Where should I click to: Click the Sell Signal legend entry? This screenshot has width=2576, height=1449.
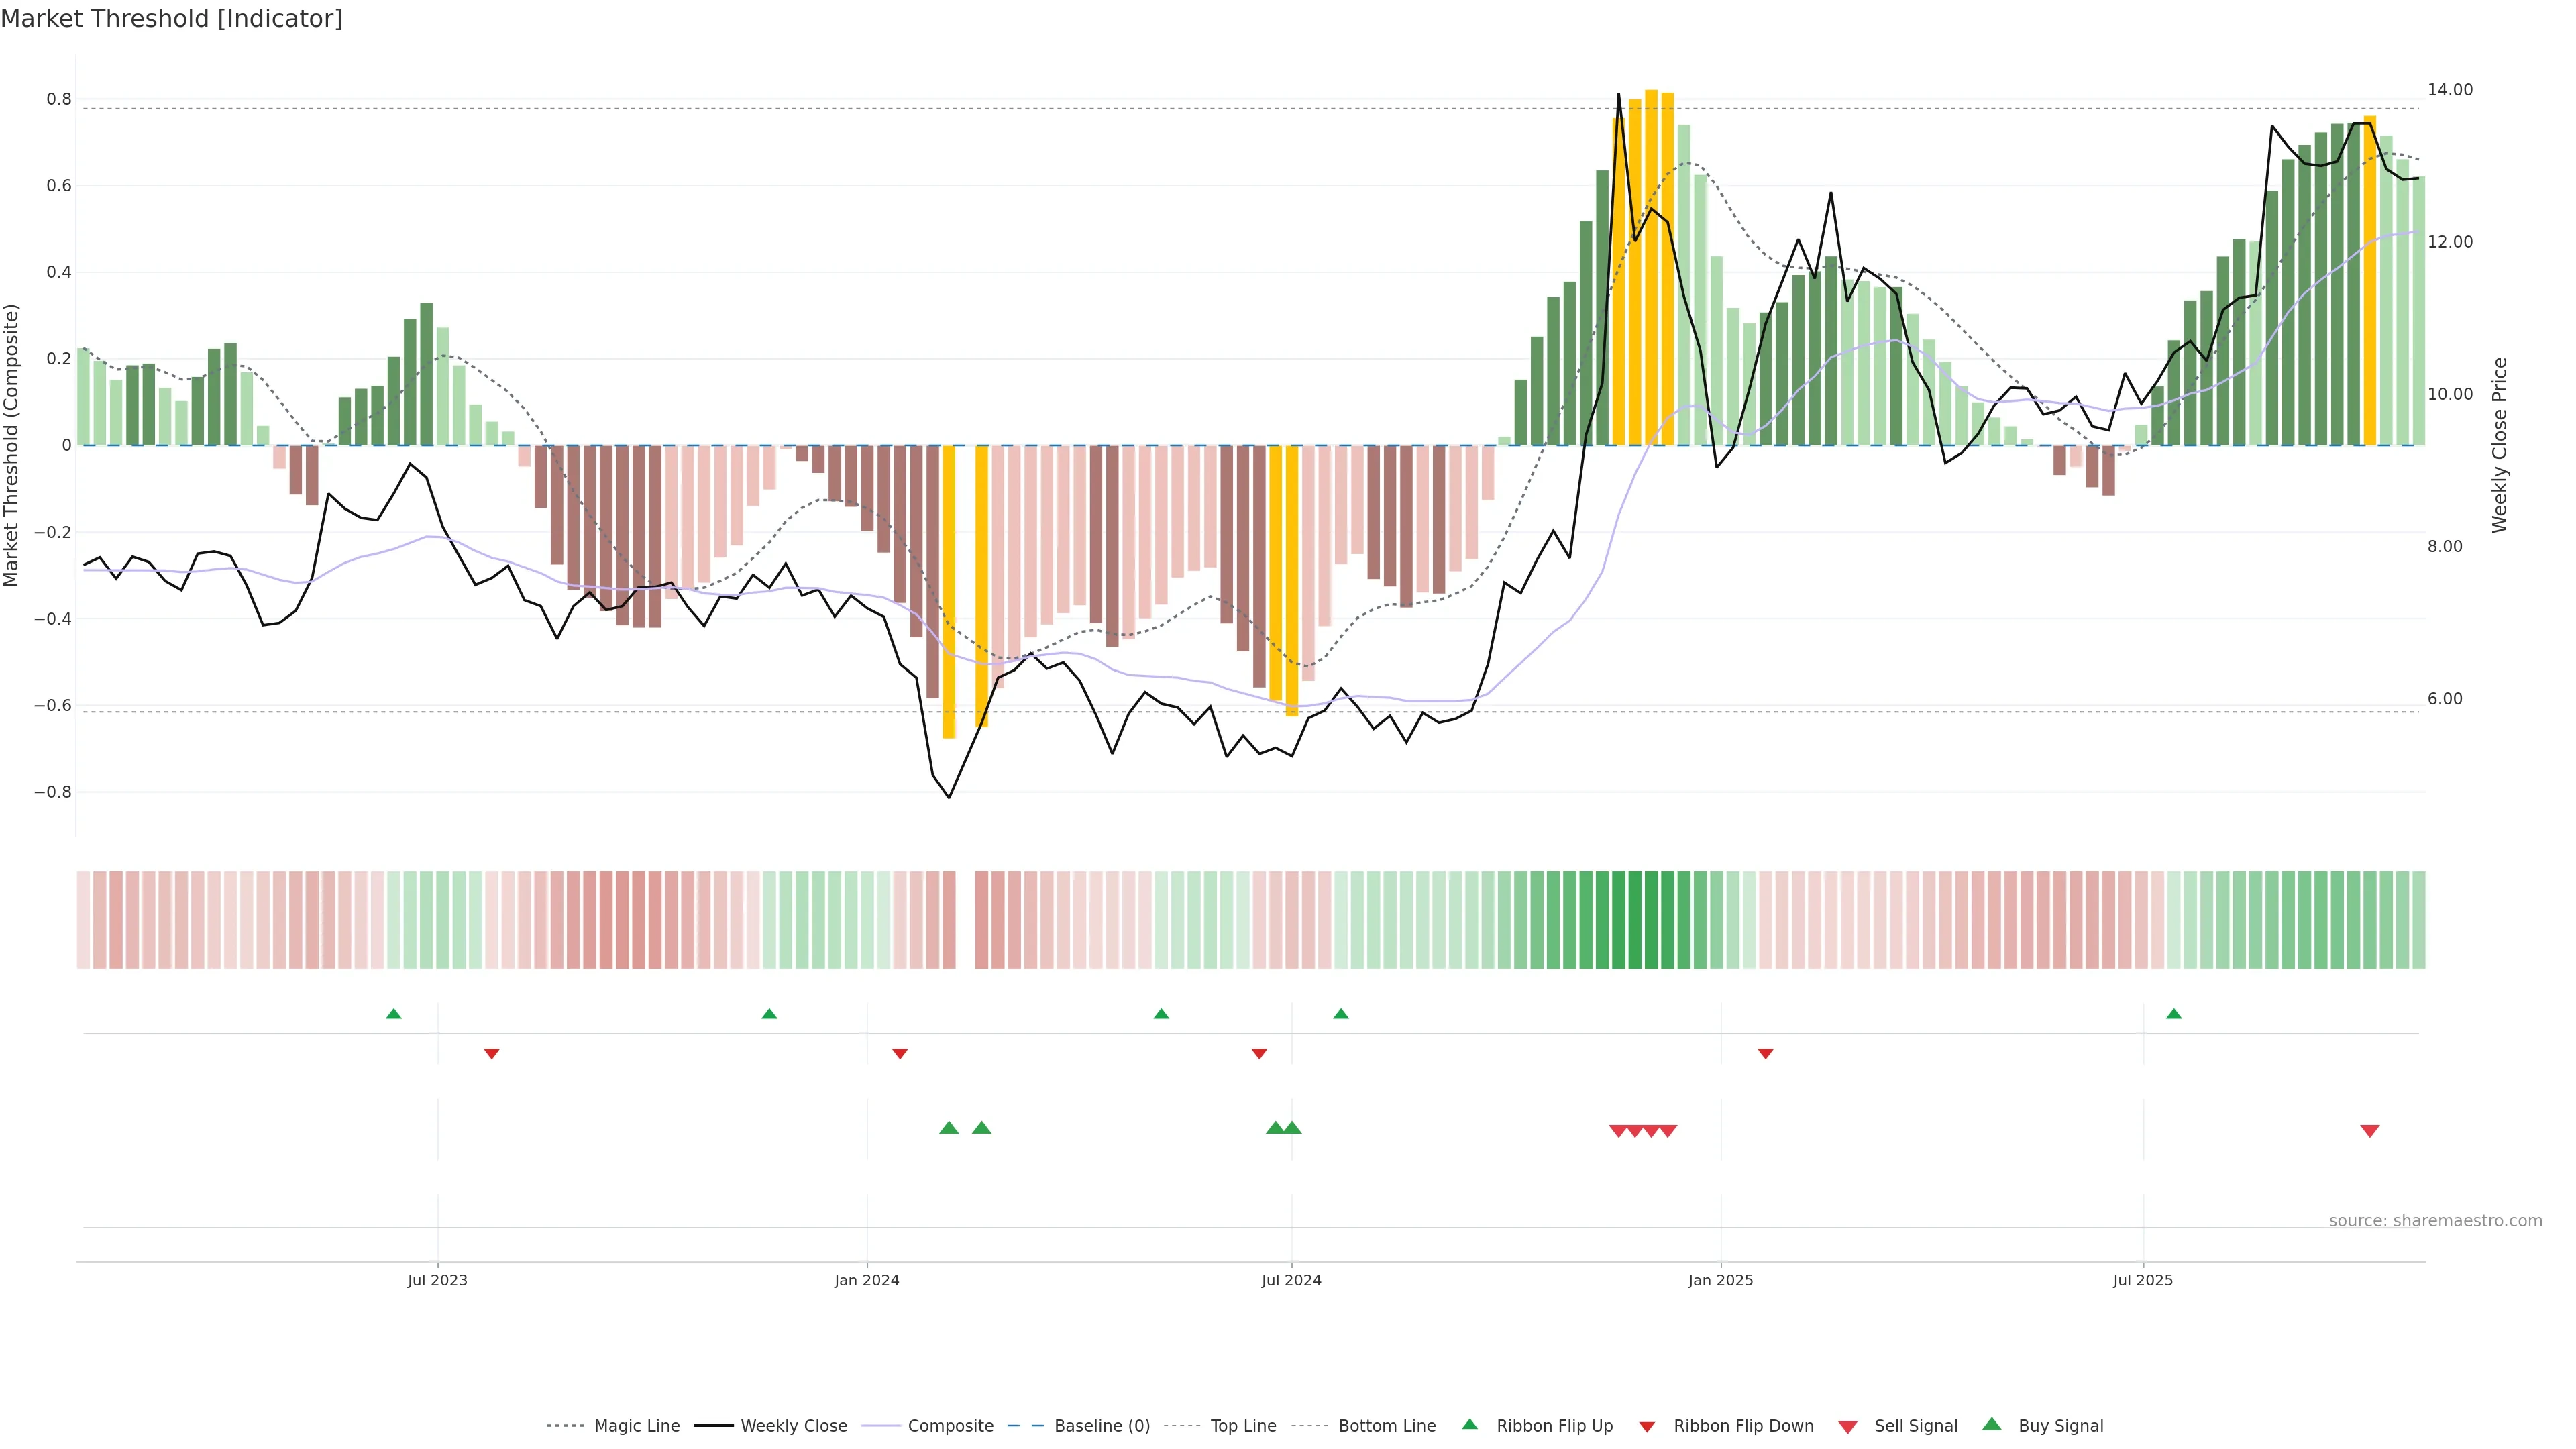click(x=1915, y=1425)
